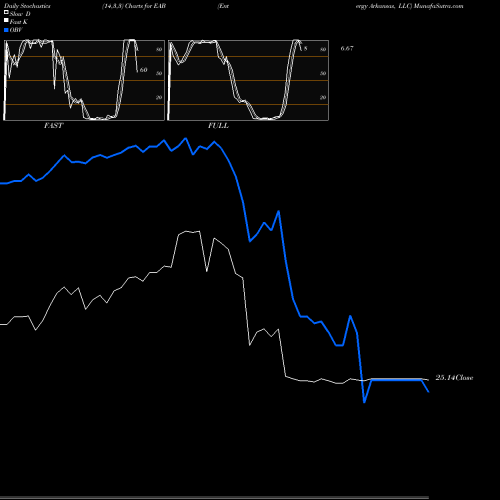Click the blue OBV legend swatch
The image size is (500, 500).
point(6,30)
